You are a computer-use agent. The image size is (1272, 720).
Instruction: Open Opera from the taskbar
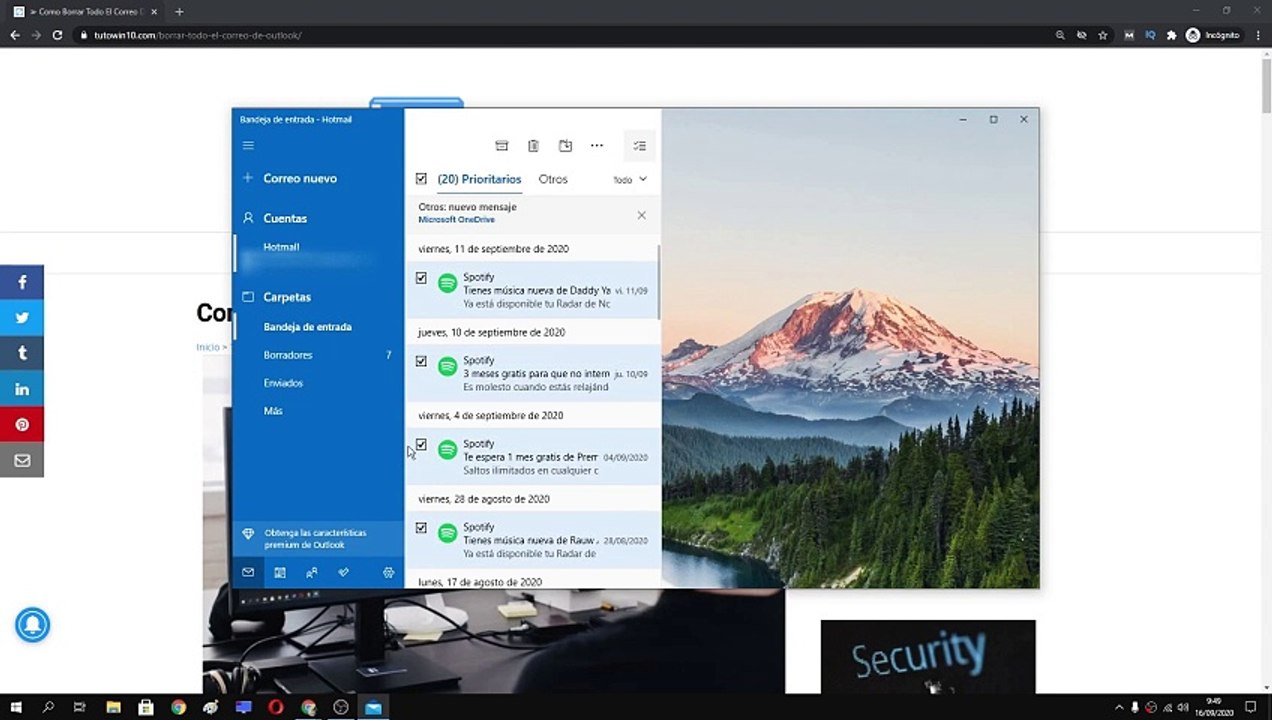click(x=276, y=707)
